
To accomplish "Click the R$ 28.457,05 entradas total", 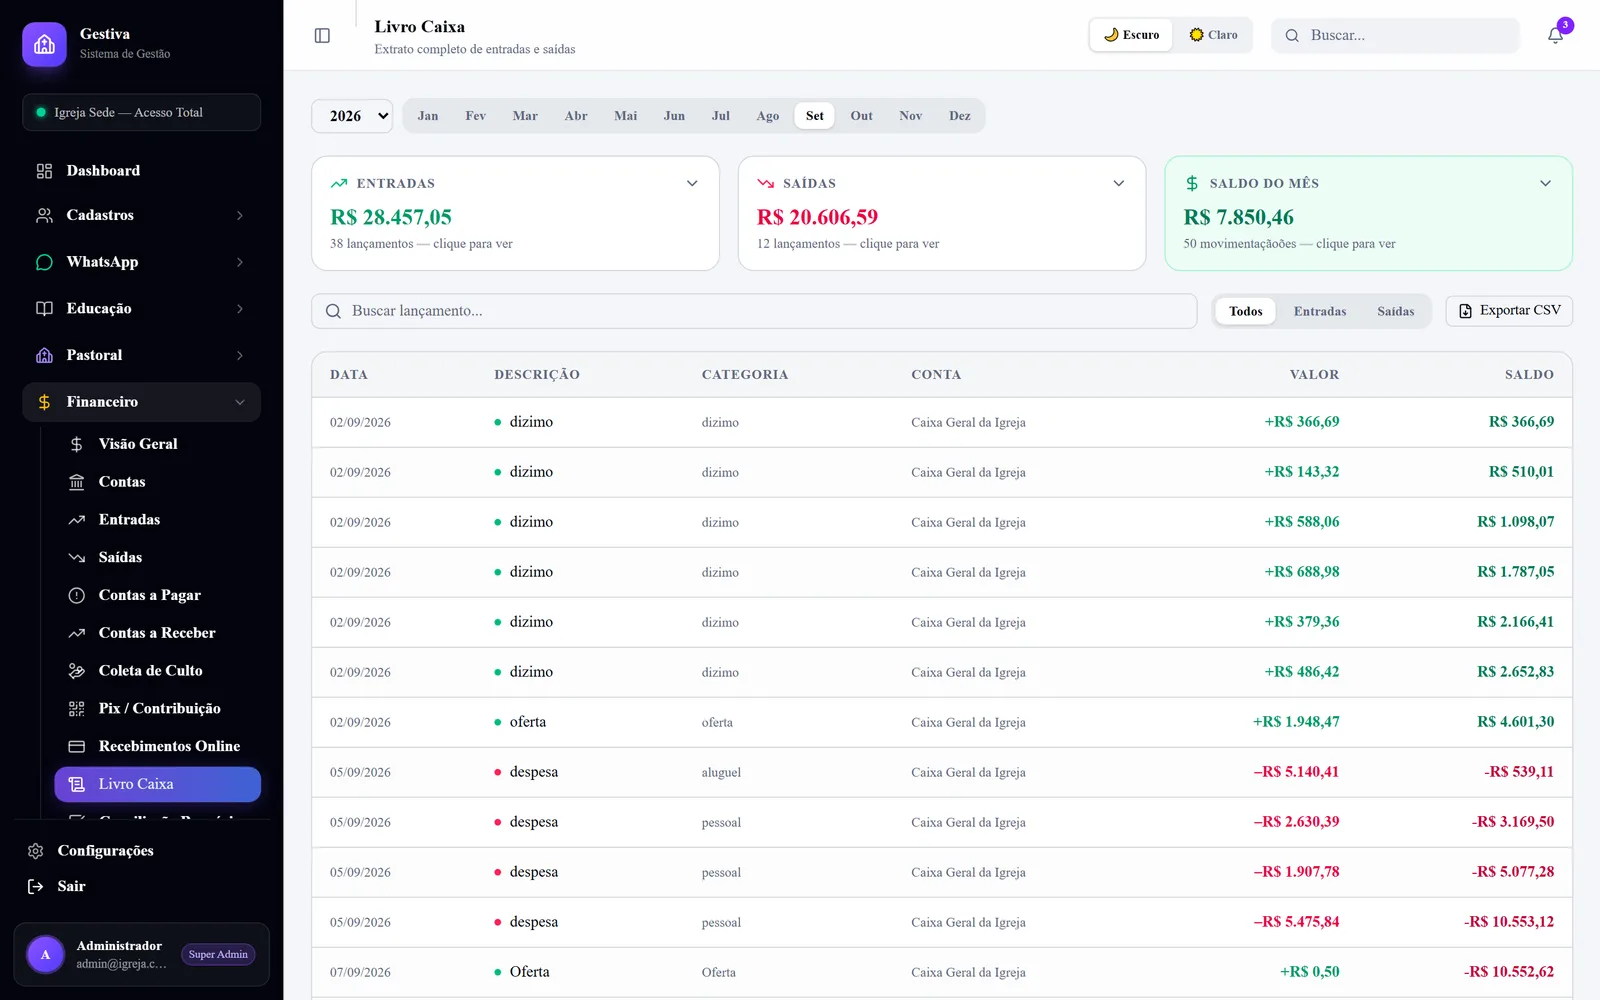I will point(391,217).
